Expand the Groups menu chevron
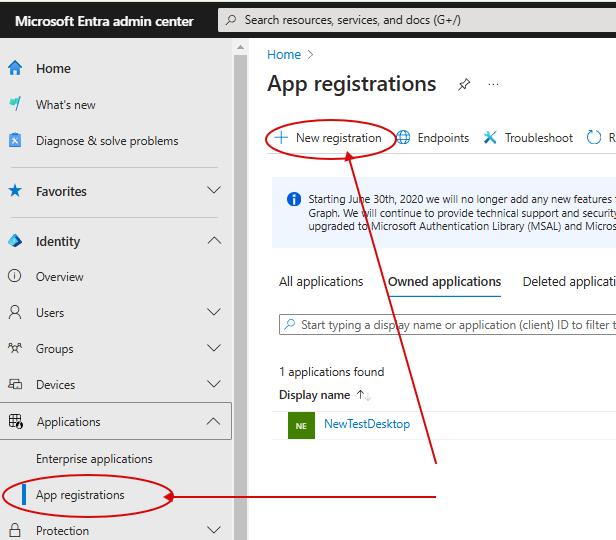 214,348
